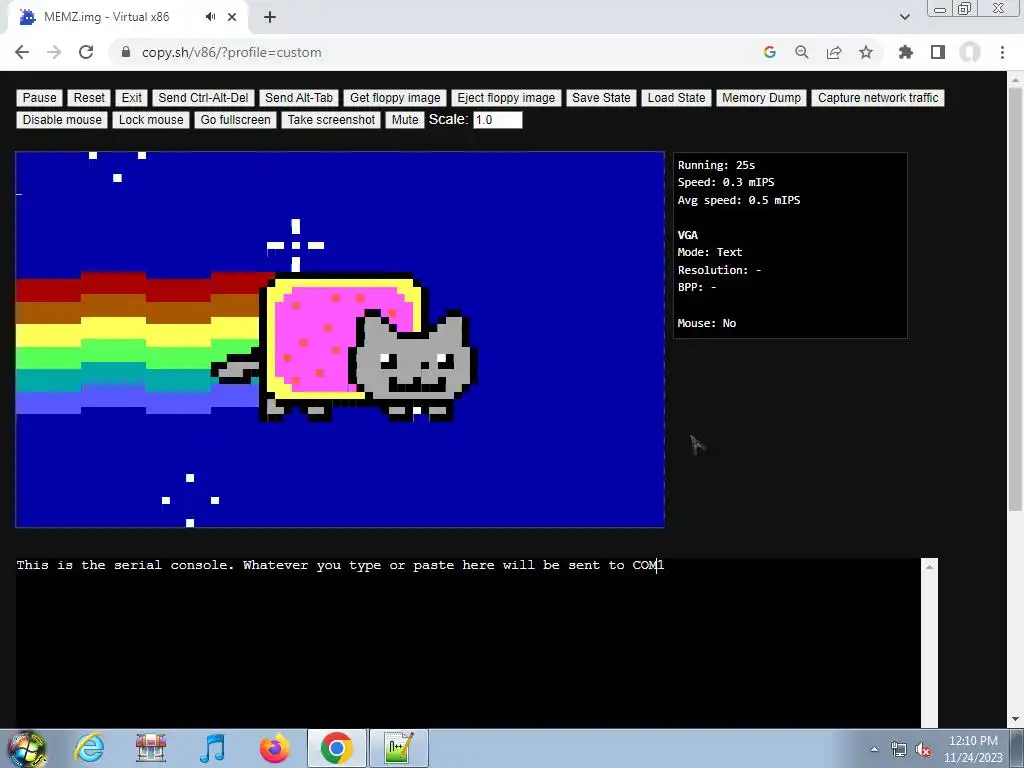Click the zoom magnifier icon in address bar
Image resolution: width=1024 pixels, height=768 pixels.
802,52
